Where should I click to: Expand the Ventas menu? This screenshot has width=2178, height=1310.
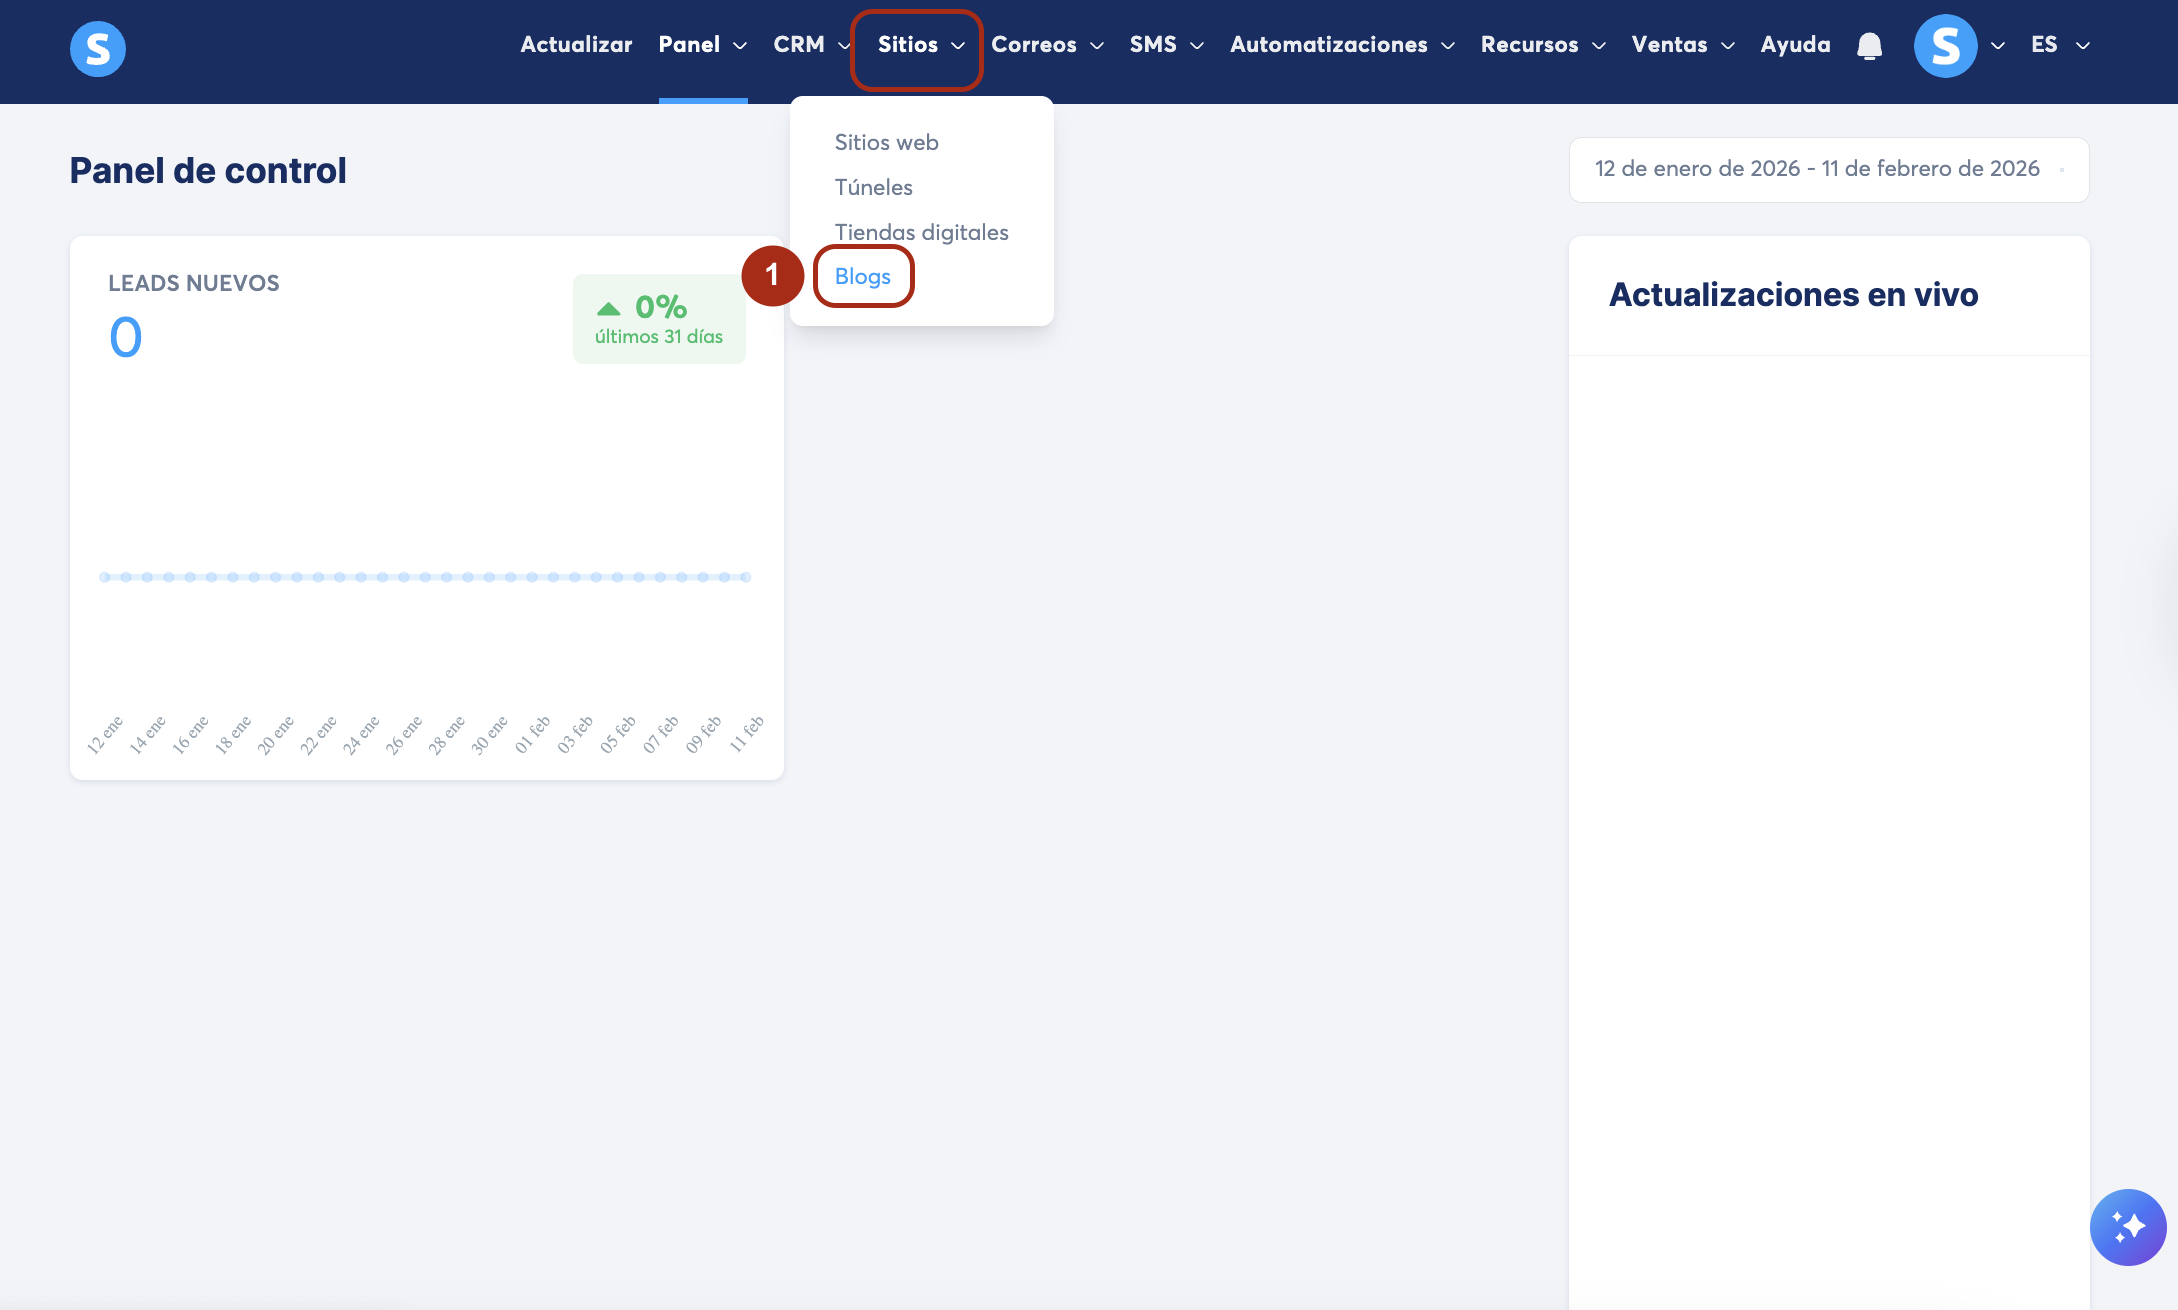tap(1682, 45)
